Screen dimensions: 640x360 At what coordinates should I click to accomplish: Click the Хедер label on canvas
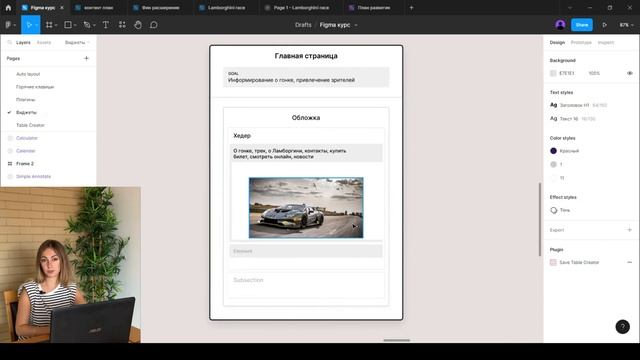[242, 136]
